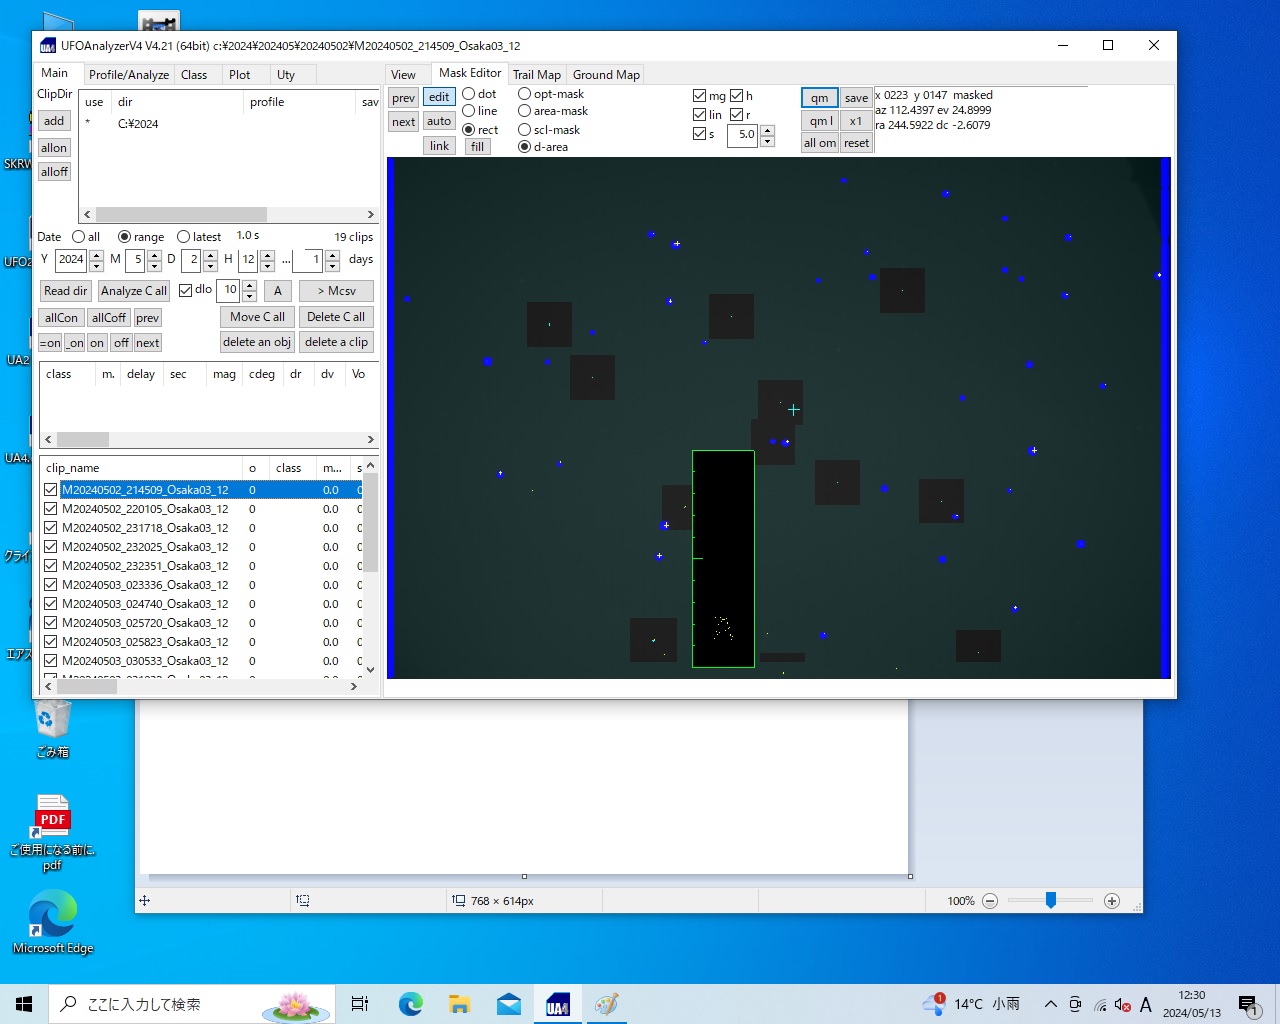This screenshot has height=1024, width=1280.
Task: Select the 'all' date radio option
Action: 79,237
